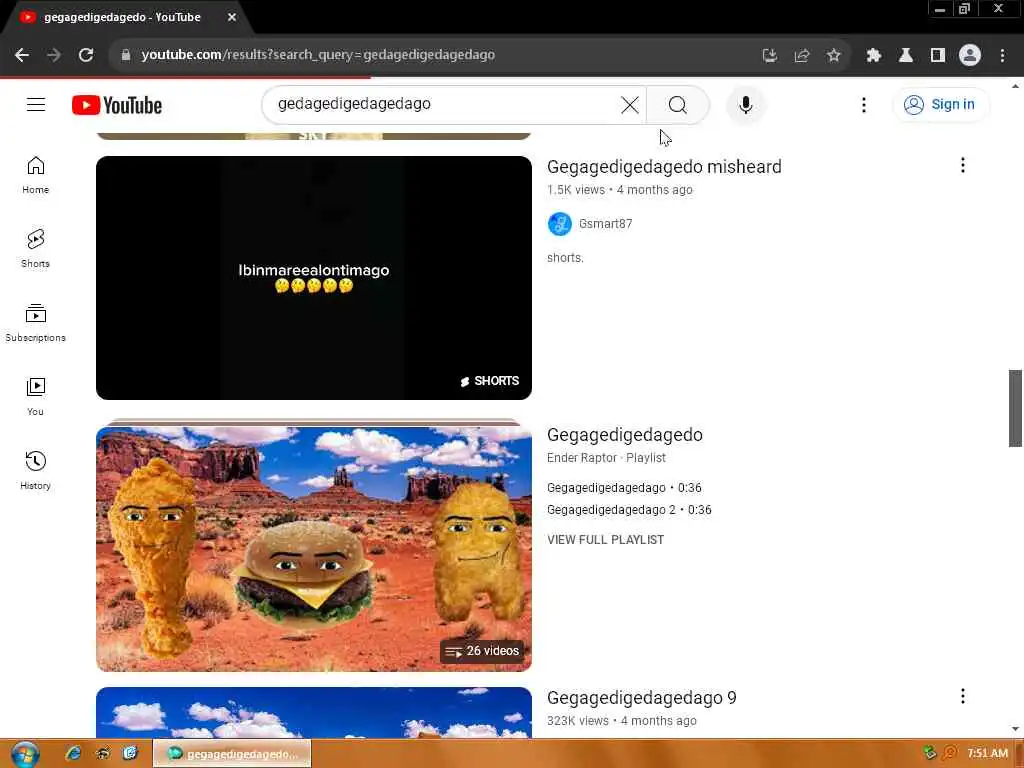Click the playlist title Gegagedigedagedo
Screen dimensions: 1024x768
pos(624,435)
